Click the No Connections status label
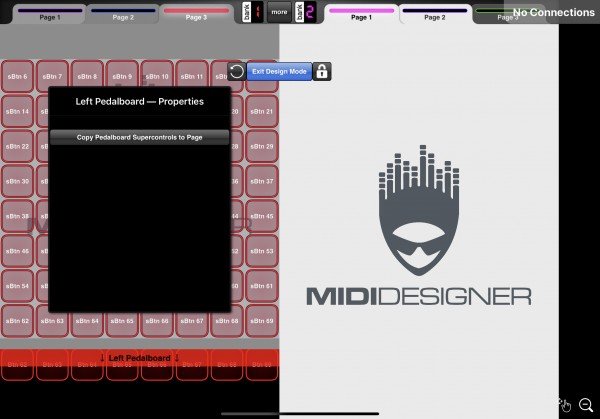 pos(553,12)
